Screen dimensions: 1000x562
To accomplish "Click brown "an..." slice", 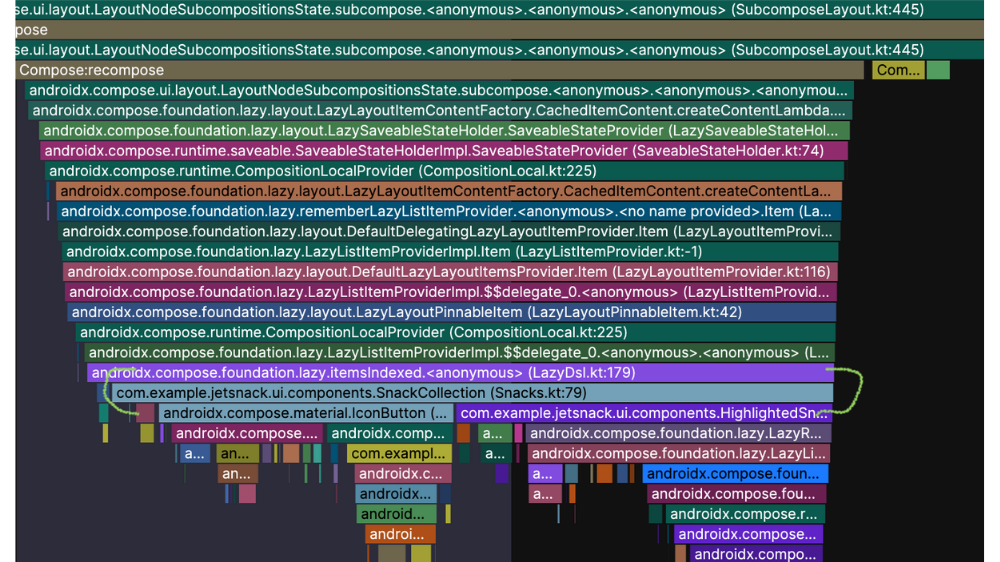I will click(238, 474).
